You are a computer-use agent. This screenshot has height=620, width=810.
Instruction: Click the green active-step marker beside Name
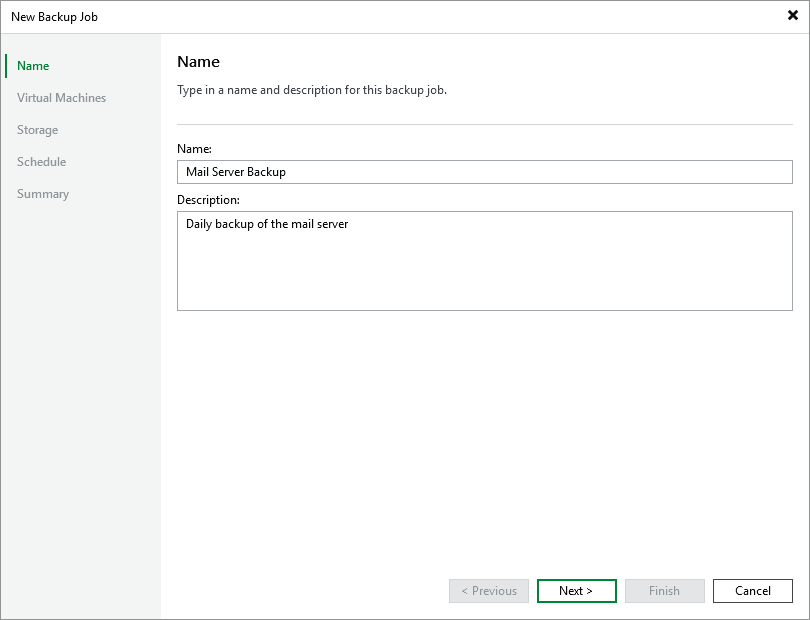6,66
